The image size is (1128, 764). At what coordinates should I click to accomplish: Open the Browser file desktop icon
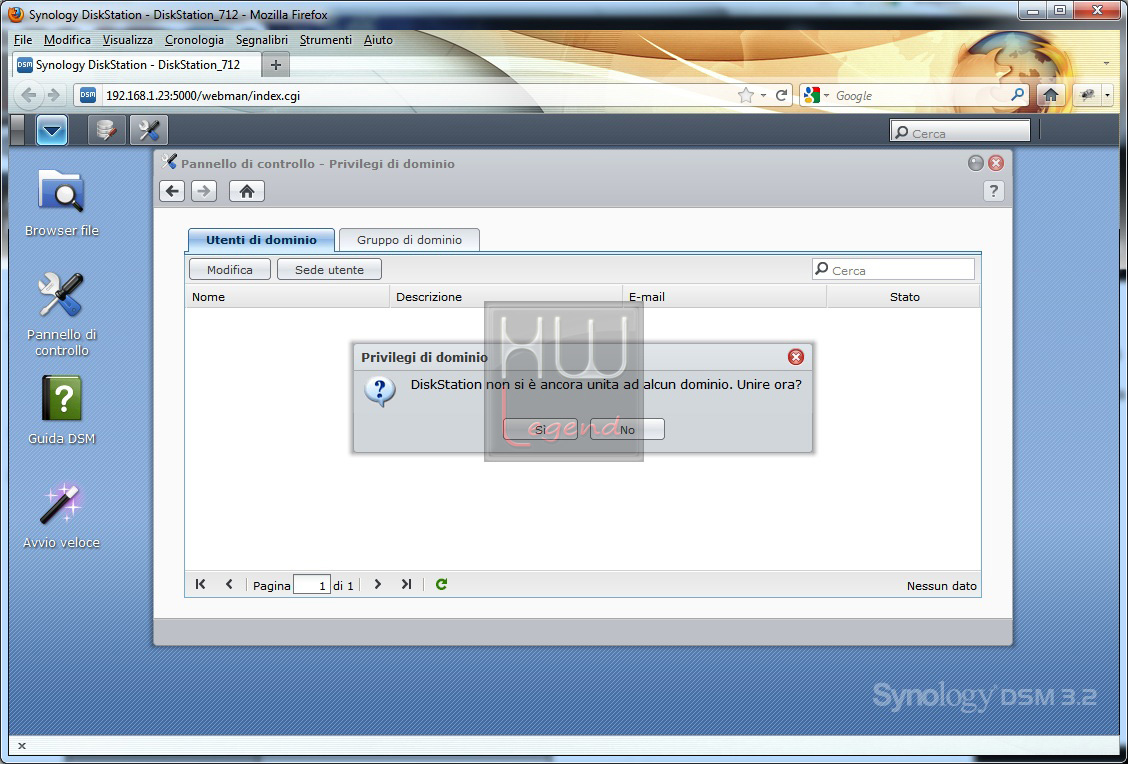(62, 201)
